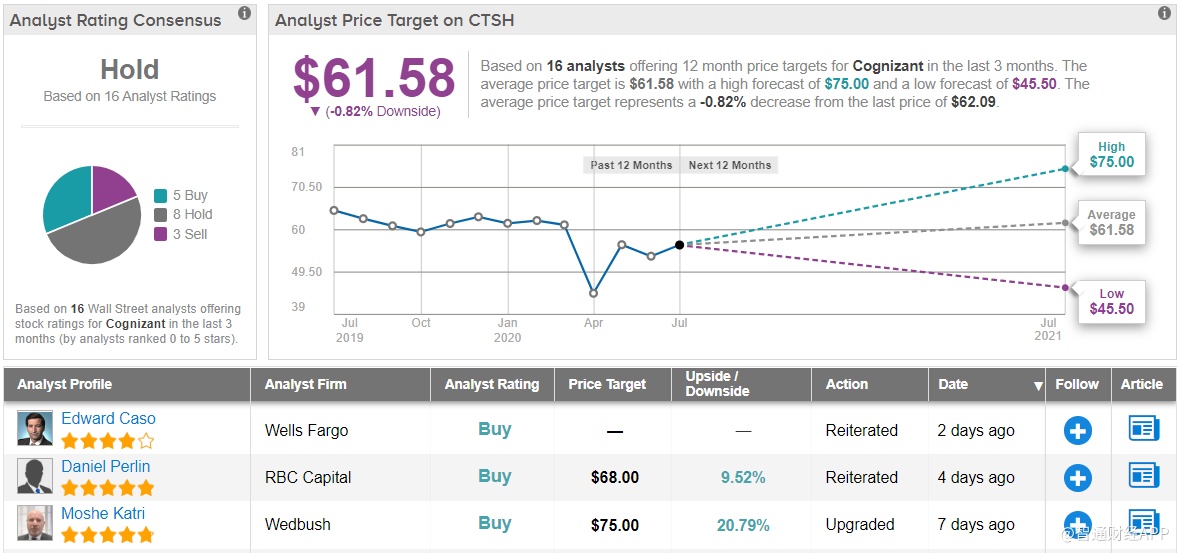1179x553 pixels.
Task: Sort table by Date column arrow
Action: point(1038,386)
